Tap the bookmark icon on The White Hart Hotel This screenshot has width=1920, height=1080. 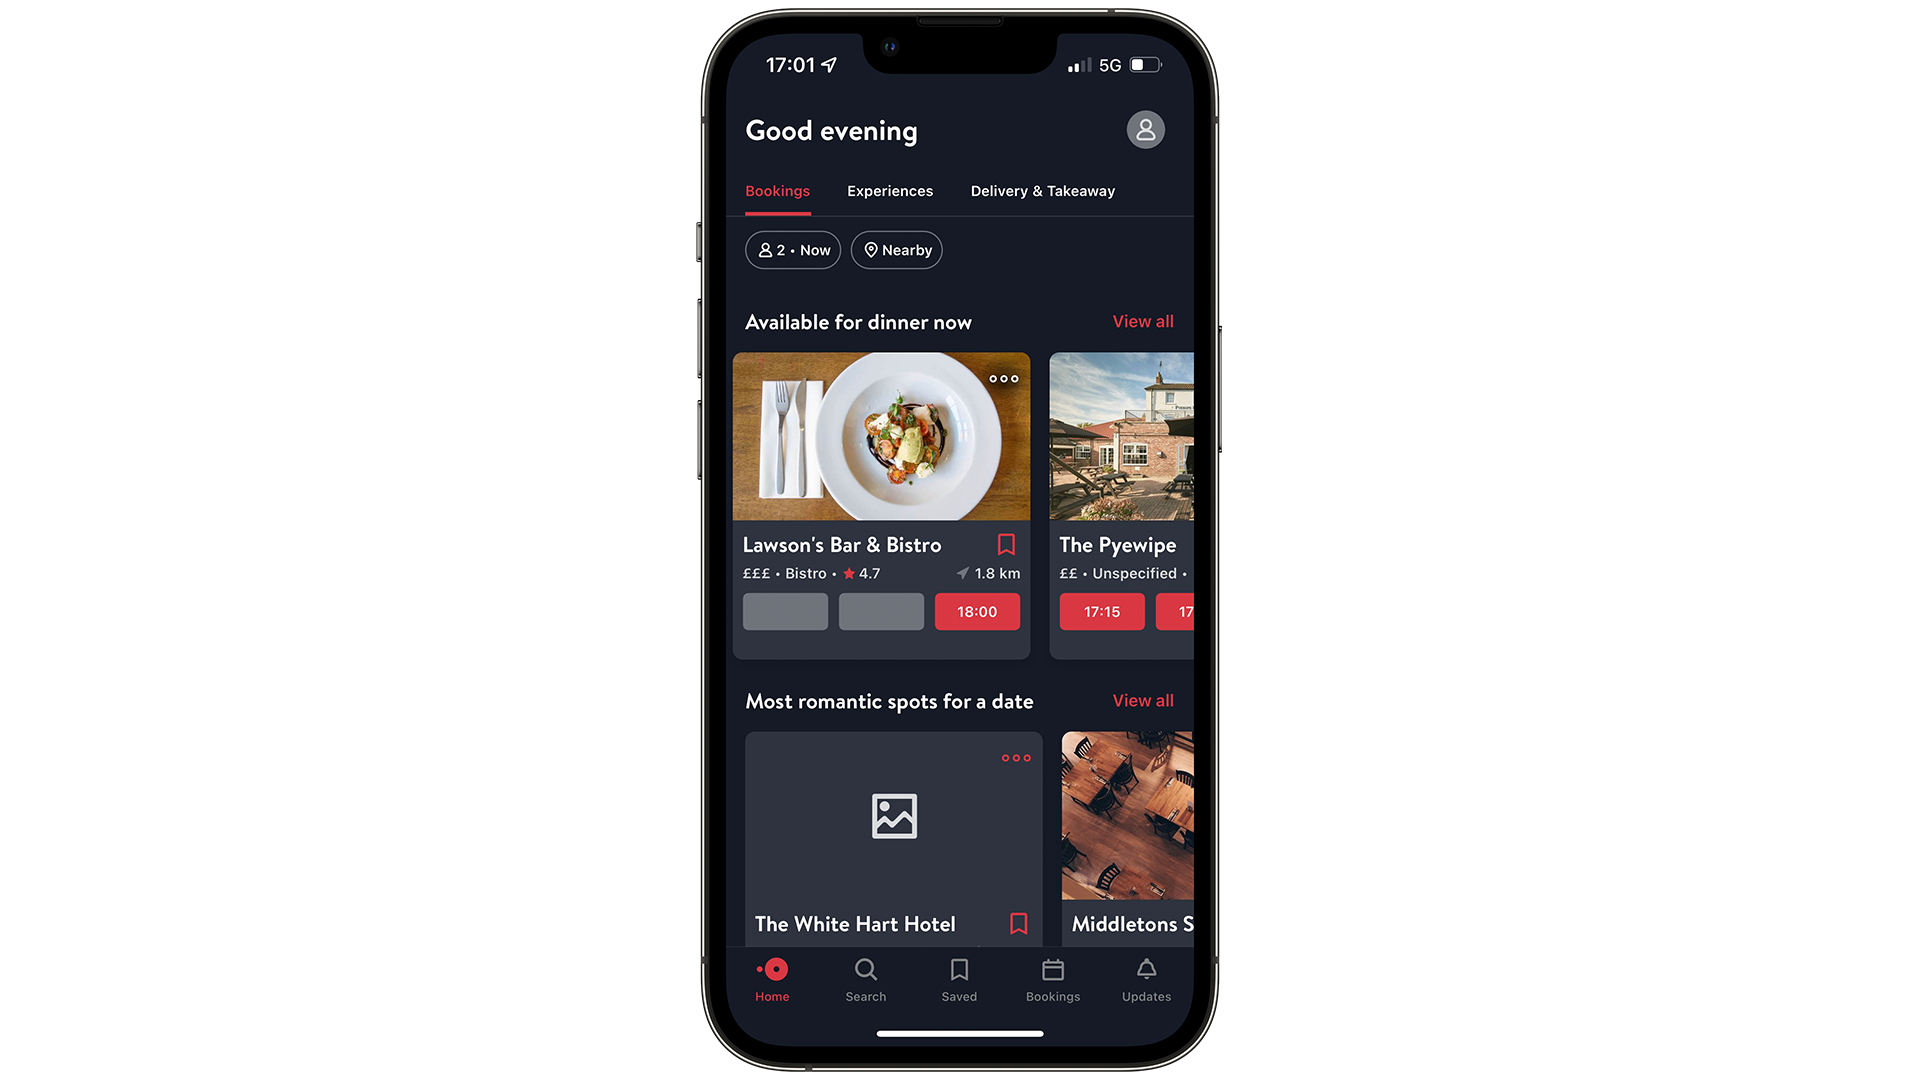(x=1018, y=923)
